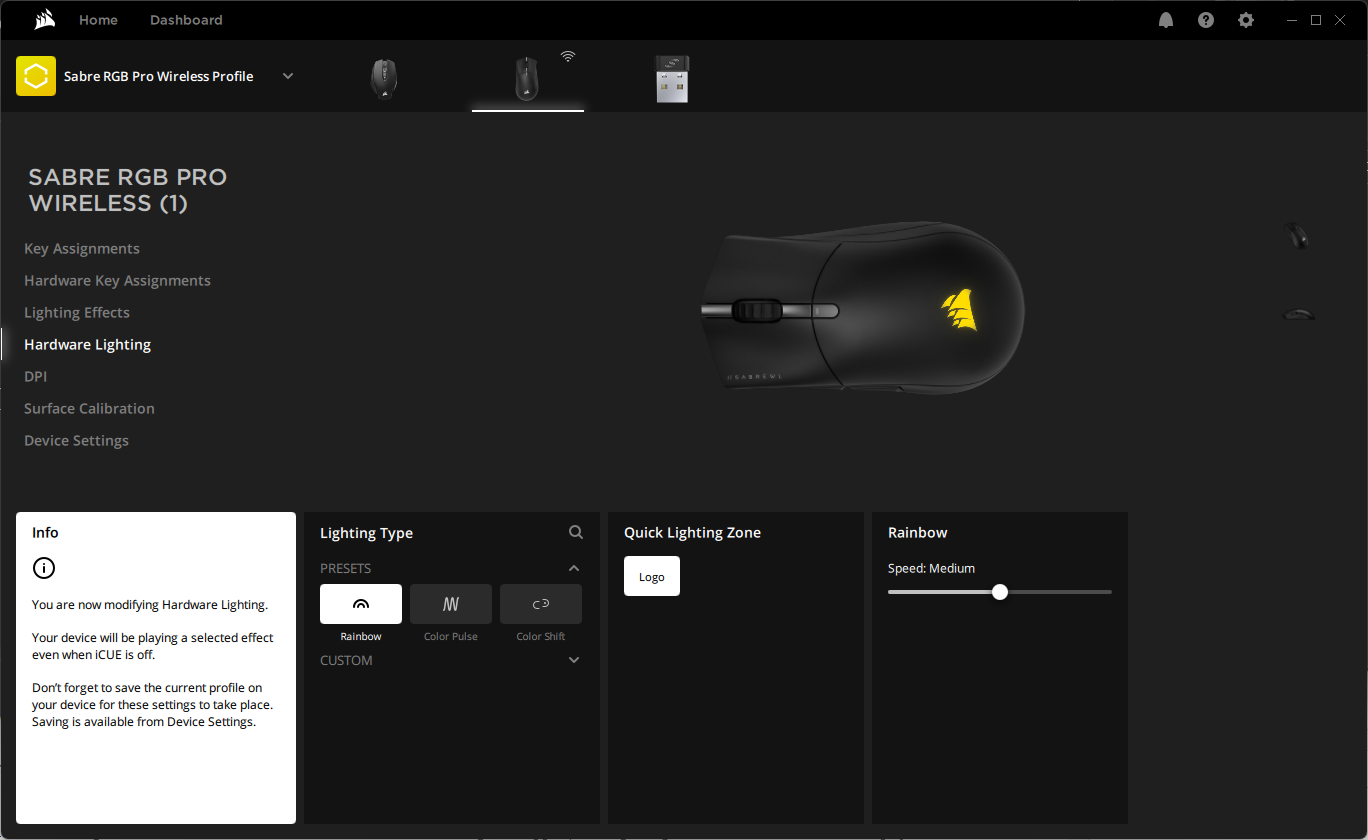1368x840 pixels.
Task: Select the first mouse device icon
Action: click(x=383, y=79)
